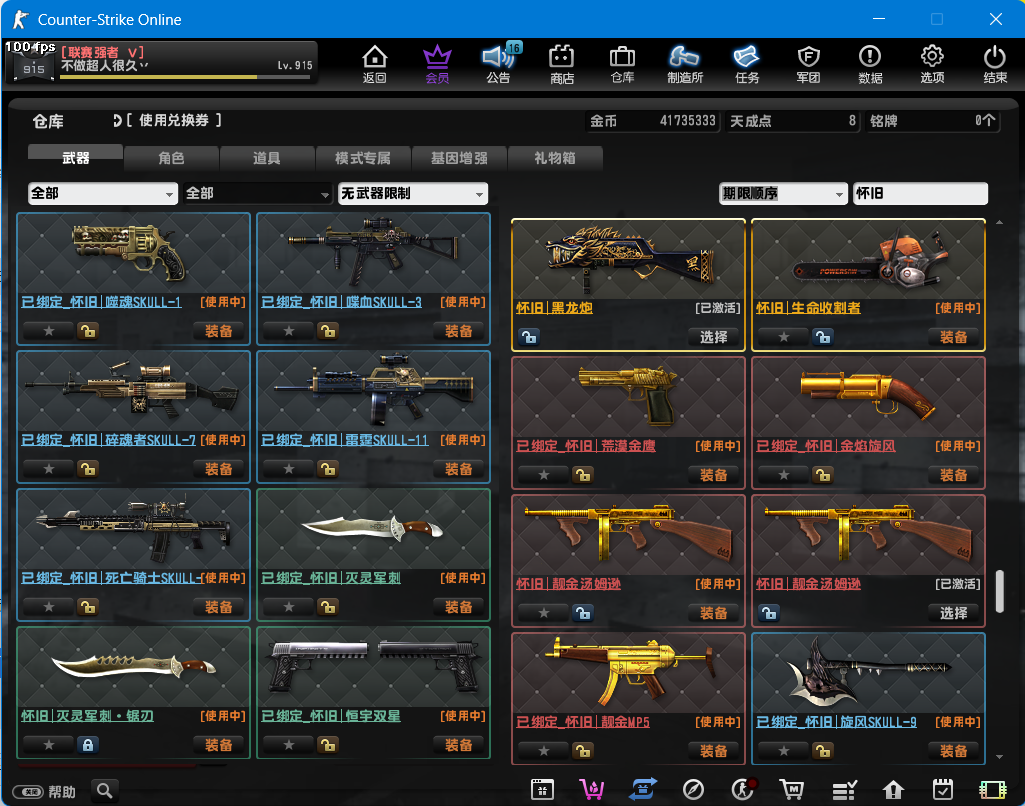1025x806 pixels.
Task: Open the 公告 announcements speaker icon
Action: click(499, 64)
